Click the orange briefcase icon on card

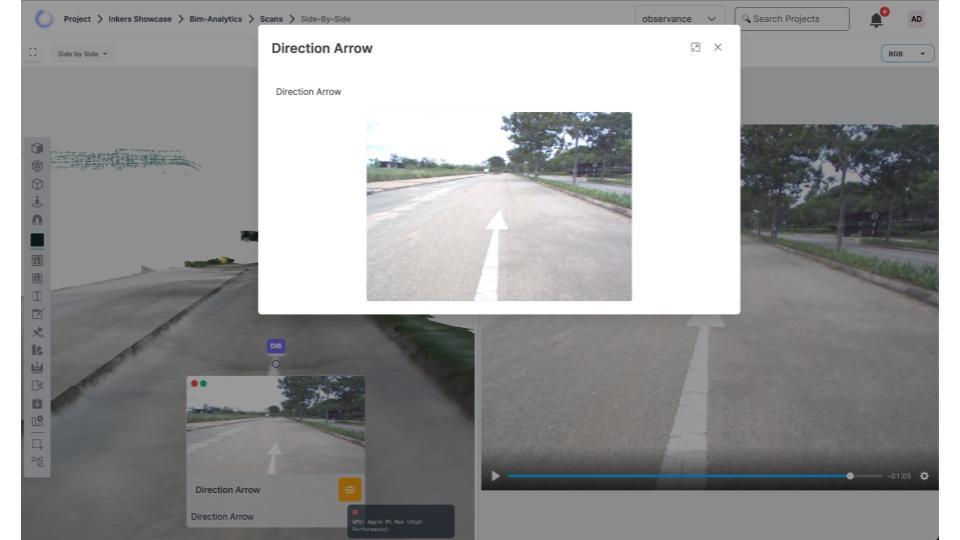[350, 490]
